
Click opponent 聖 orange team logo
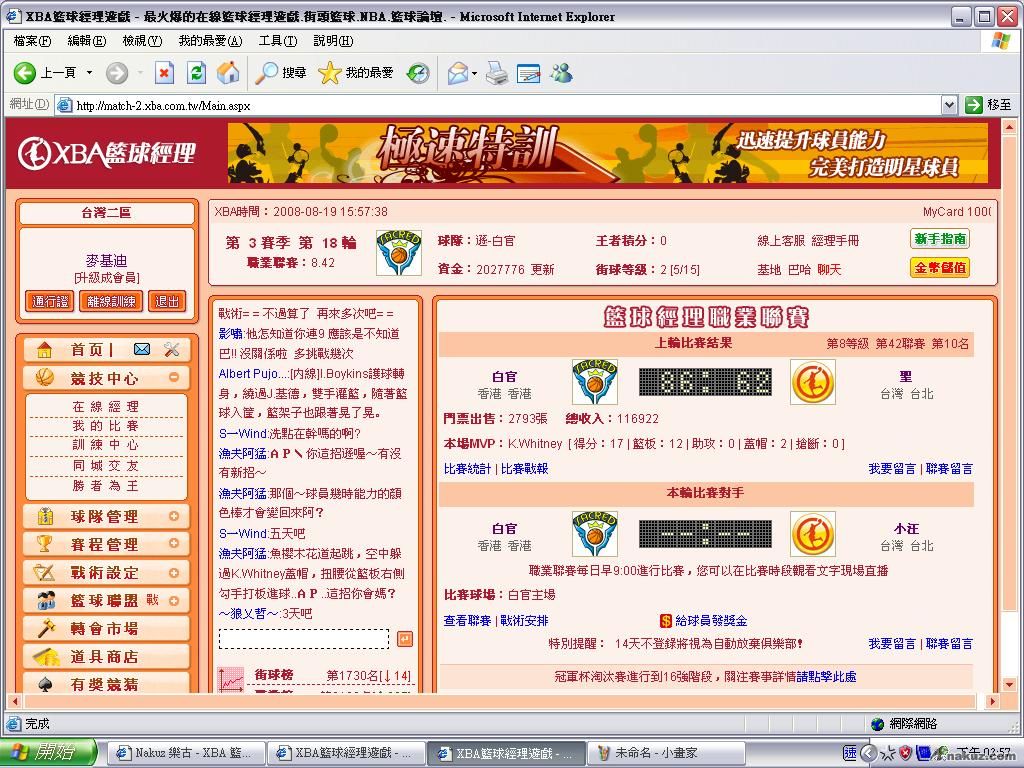[813, 382]
